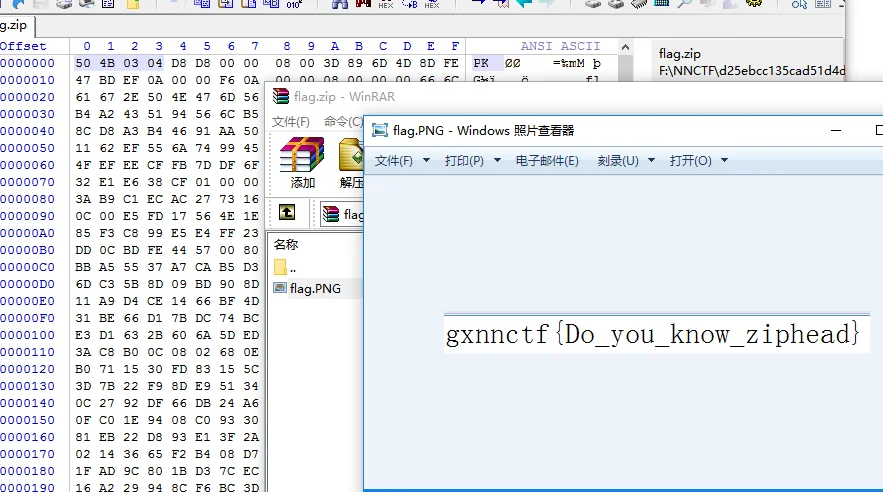This screenshot has height=492, width=883.
Task: Click offset label 00000A0
Action: point(27,233)
